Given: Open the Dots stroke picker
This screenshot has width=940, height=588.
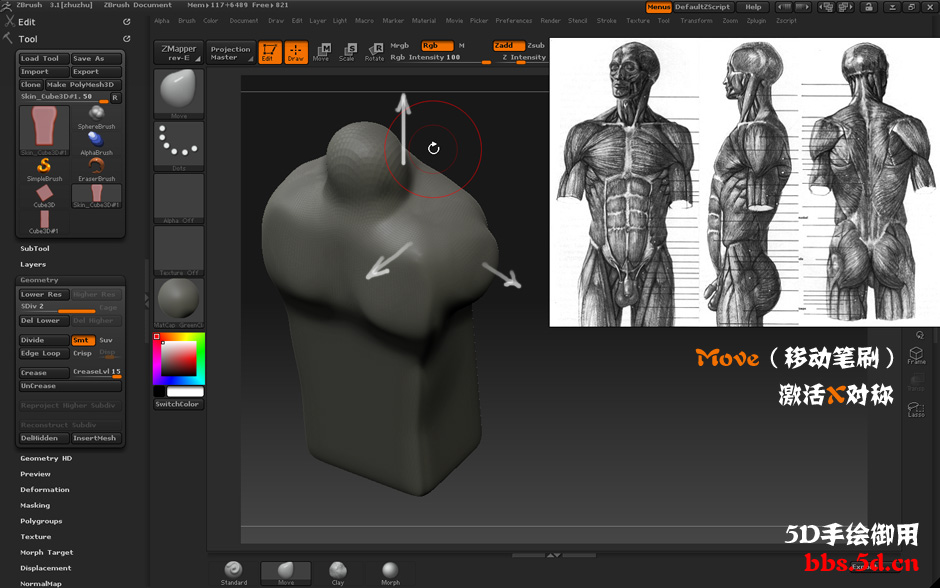Looking at the screenshot, I should (x=179, y=147).
